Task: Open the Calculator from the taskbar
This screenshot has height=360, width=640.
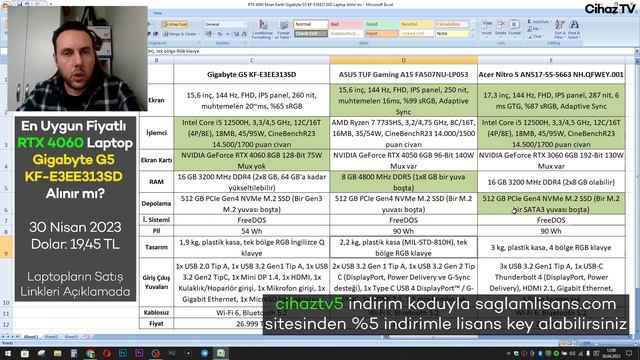Action: point(74,353)
